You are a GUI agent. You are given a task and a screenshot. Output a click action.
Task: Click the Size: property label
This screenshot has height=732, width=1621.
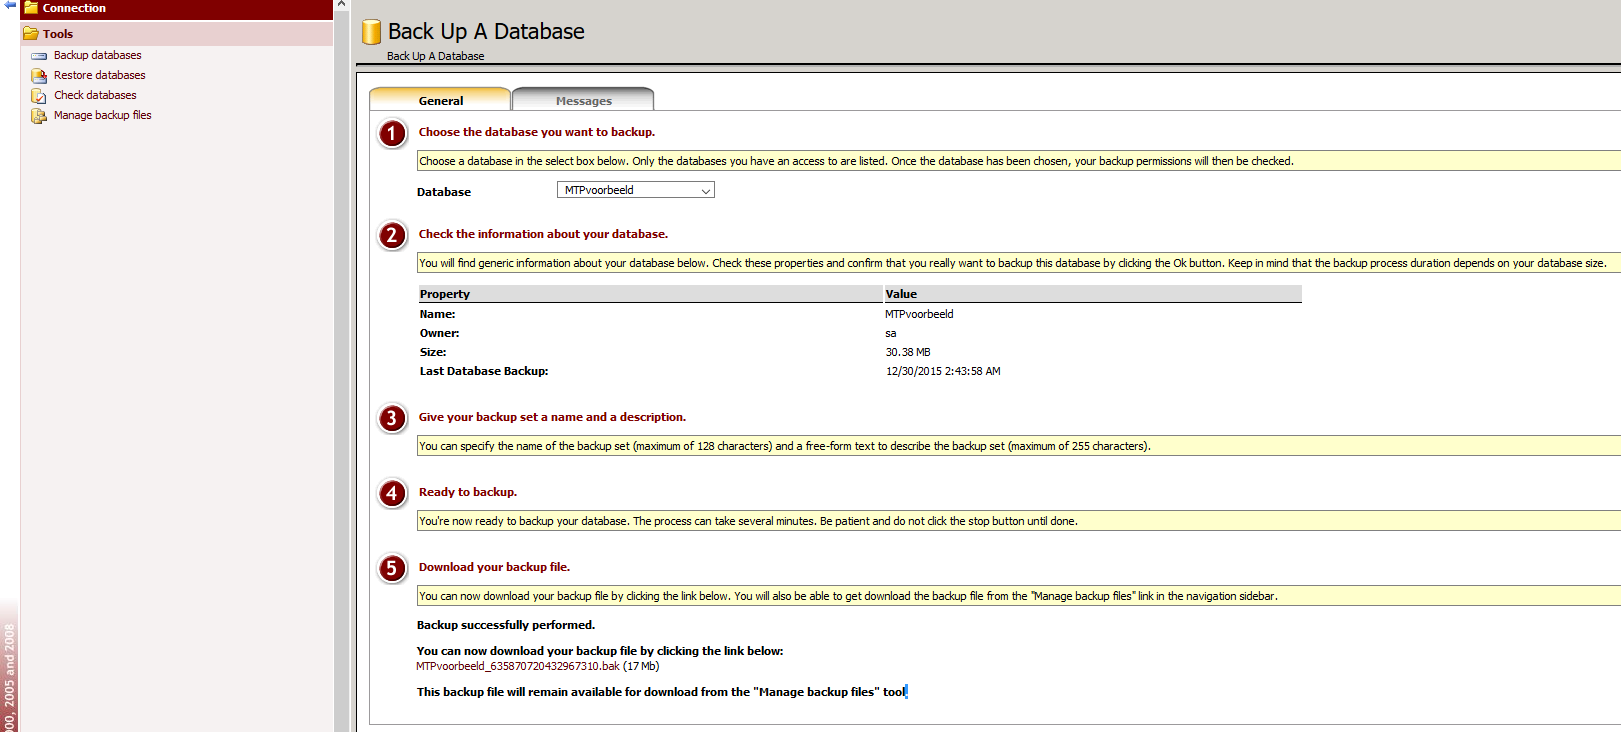433,352
